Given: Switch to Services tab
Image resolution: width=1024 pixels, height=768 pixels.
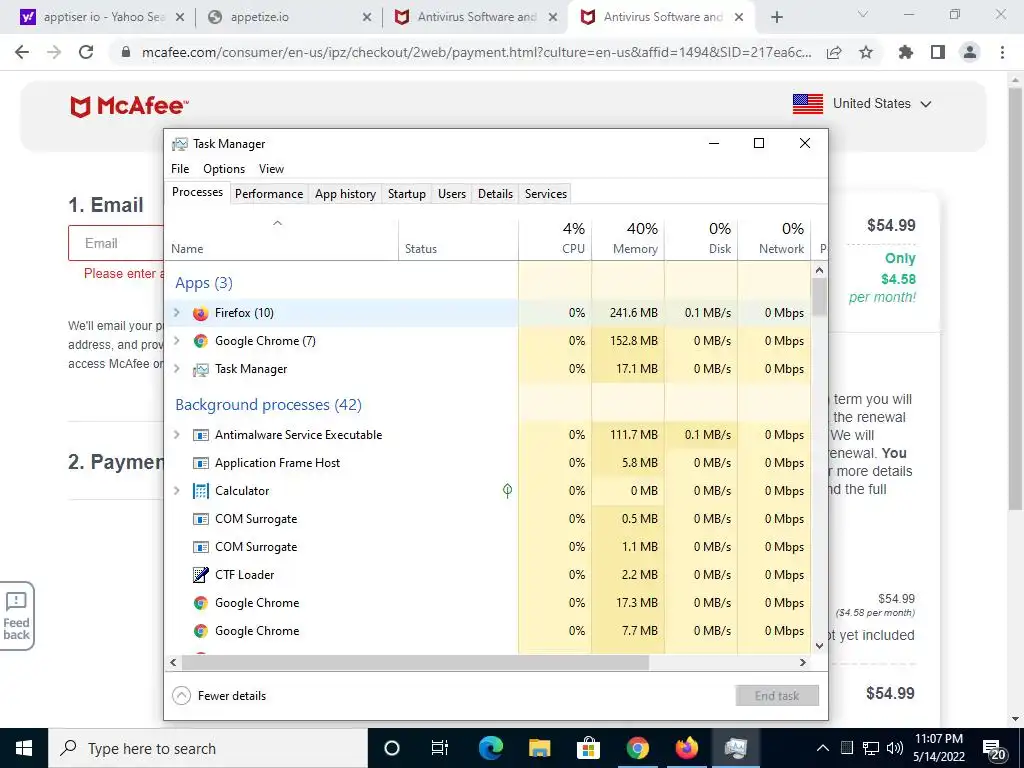Looking at the screenshot, I should [x=546, y=194].
